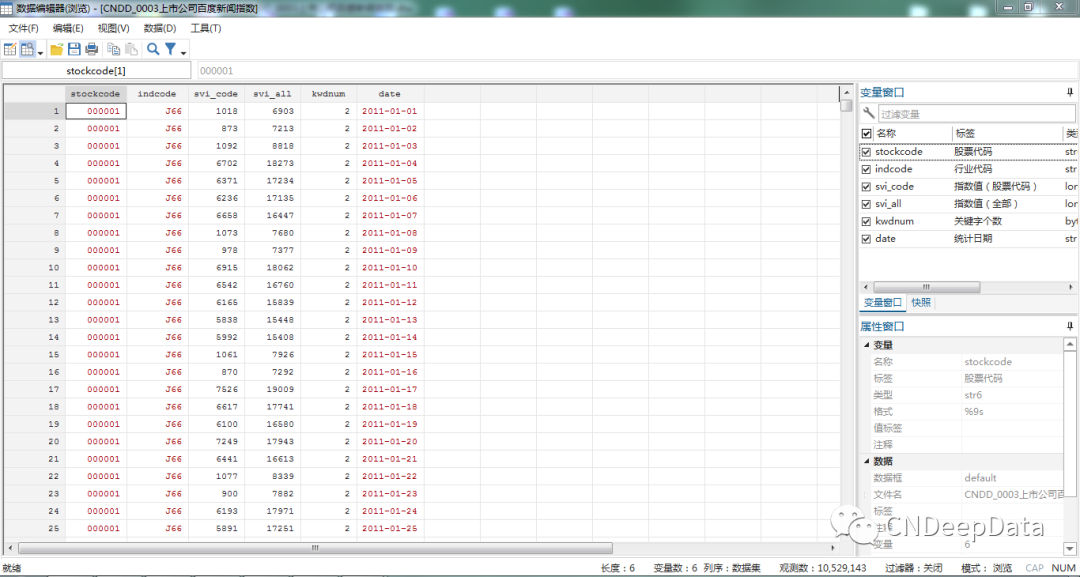Screen dimensions: 1080x577
Task: Click the 格式 value %9s
Action: [976, 411]
